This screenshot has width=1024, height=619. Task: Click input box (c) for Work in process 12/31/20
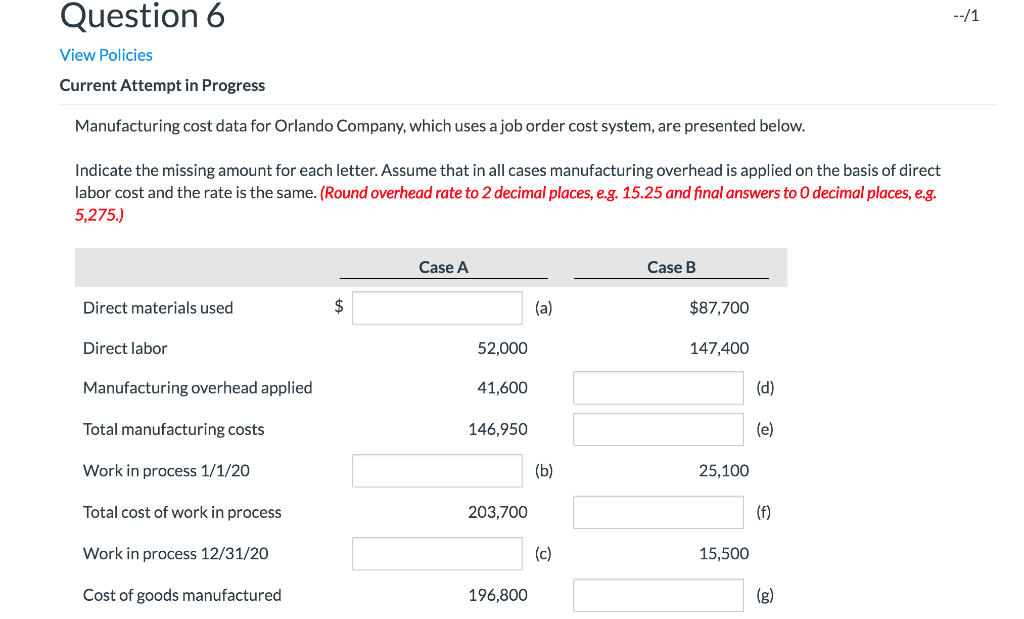click(x=437, y=553)
